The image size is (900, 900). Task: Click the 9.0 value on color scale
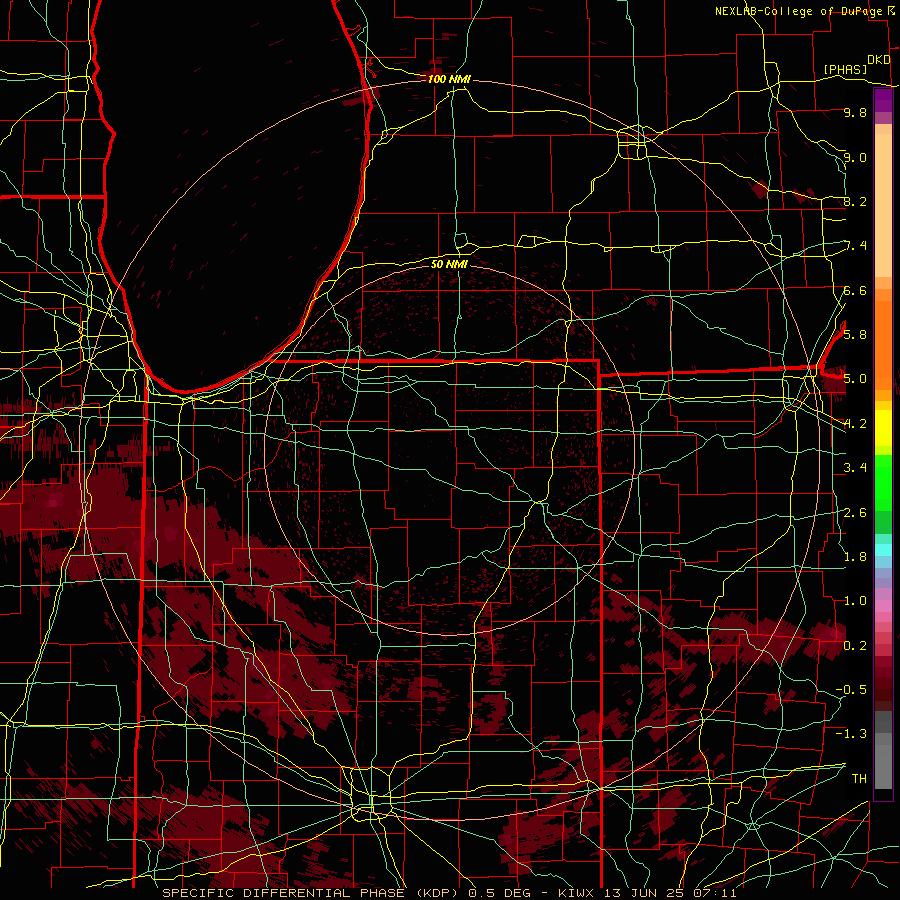pos(855,157)
